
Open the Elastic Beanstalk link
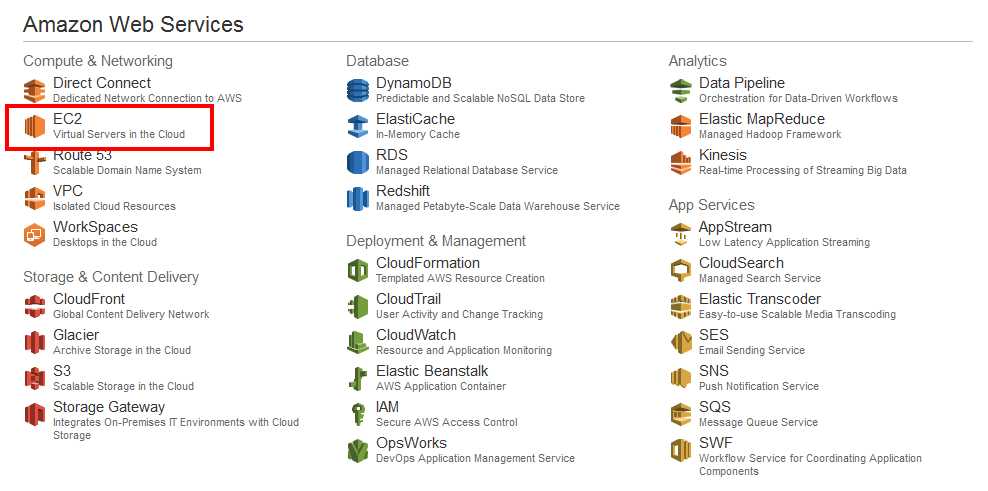coord(432,371)
